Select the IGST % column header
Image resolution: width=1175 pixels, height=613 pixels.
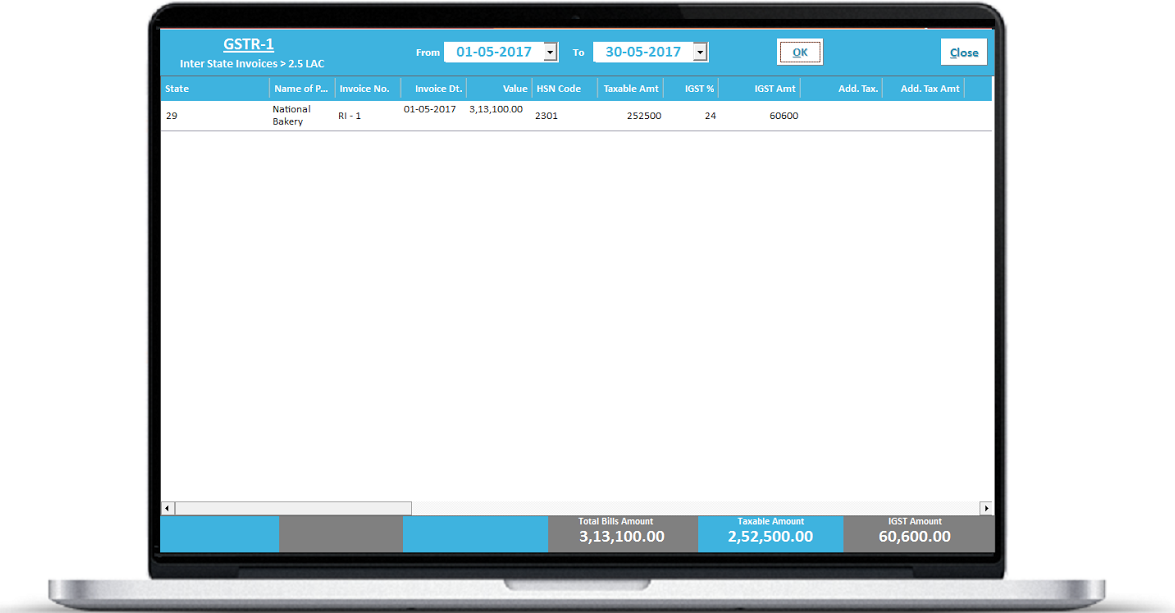tap(691, 88)
